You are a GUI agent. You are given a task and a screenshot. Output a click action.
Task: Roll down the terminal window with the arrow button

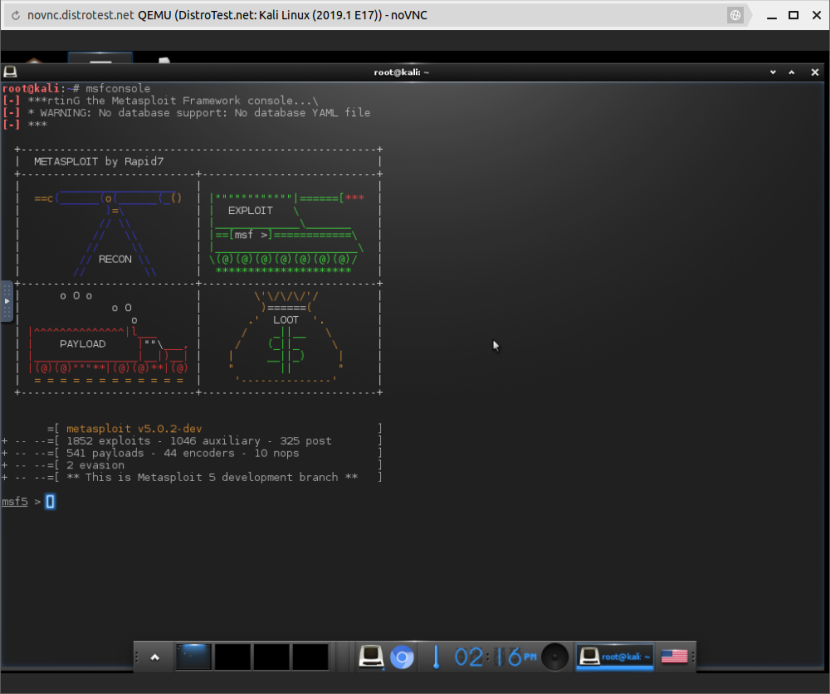point(773,72)
